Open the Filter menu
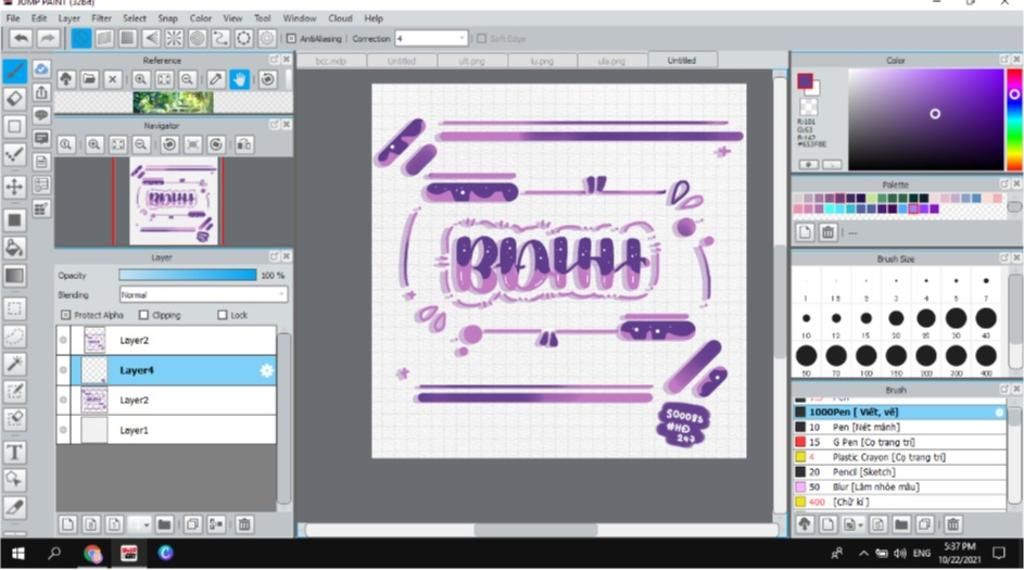This screenshot has width=1024, height=570. (101, 18)
